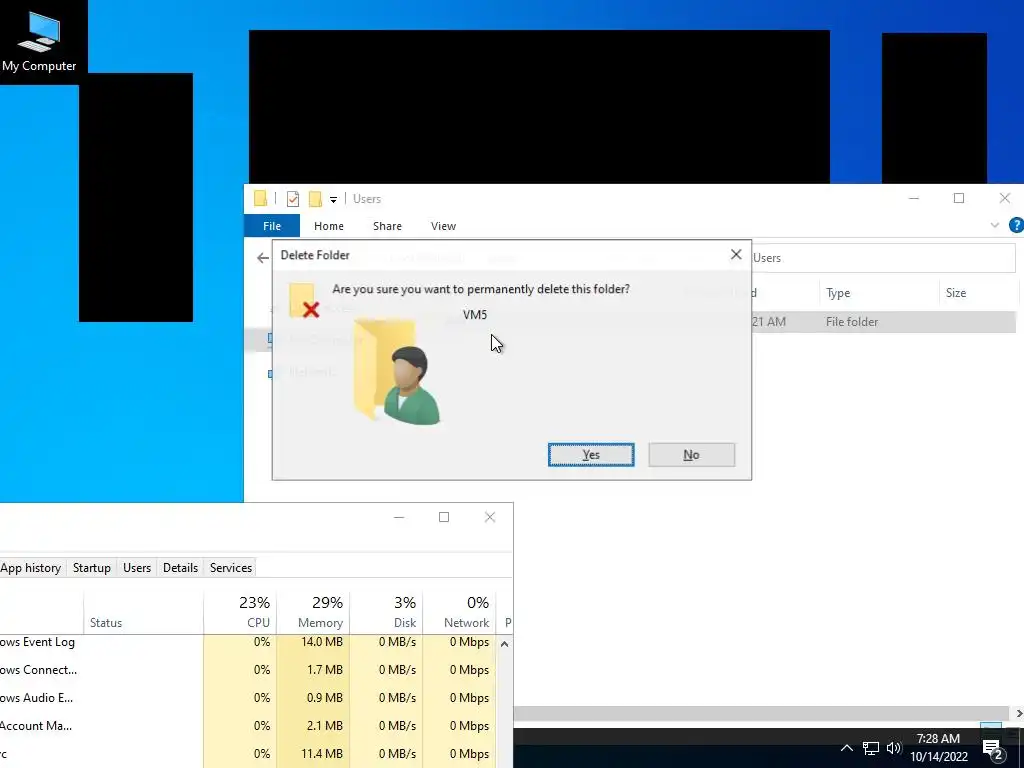Sort processes by the CPU column

(240, 613)
